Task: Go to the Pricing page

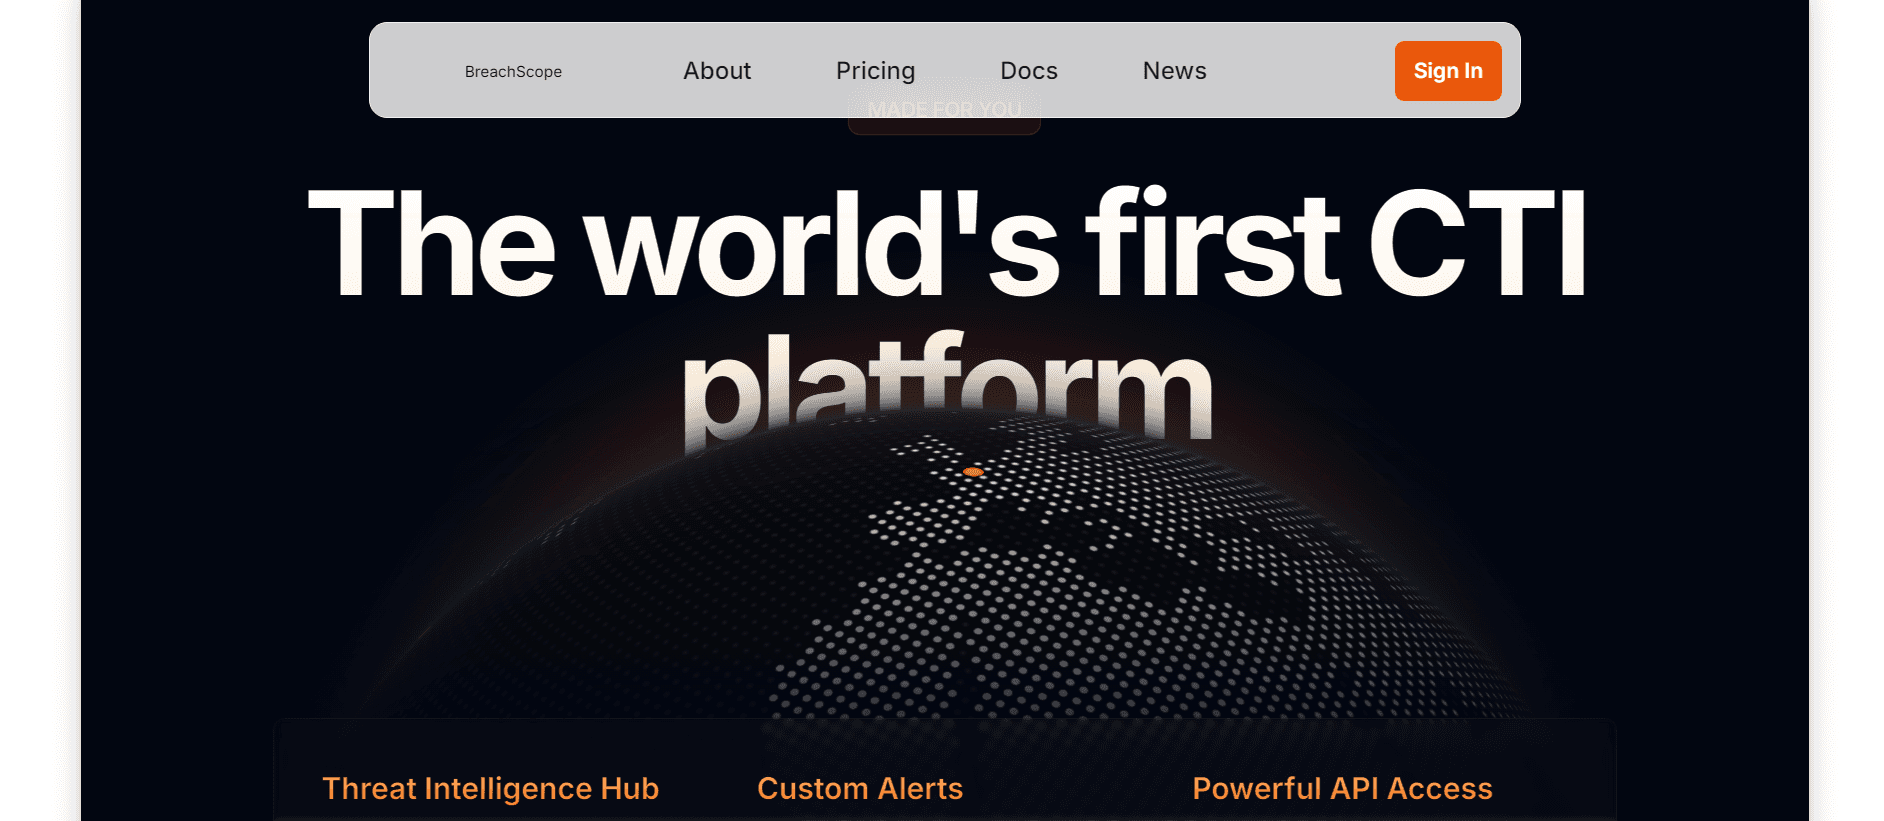Action: click(x=876, y=71)
